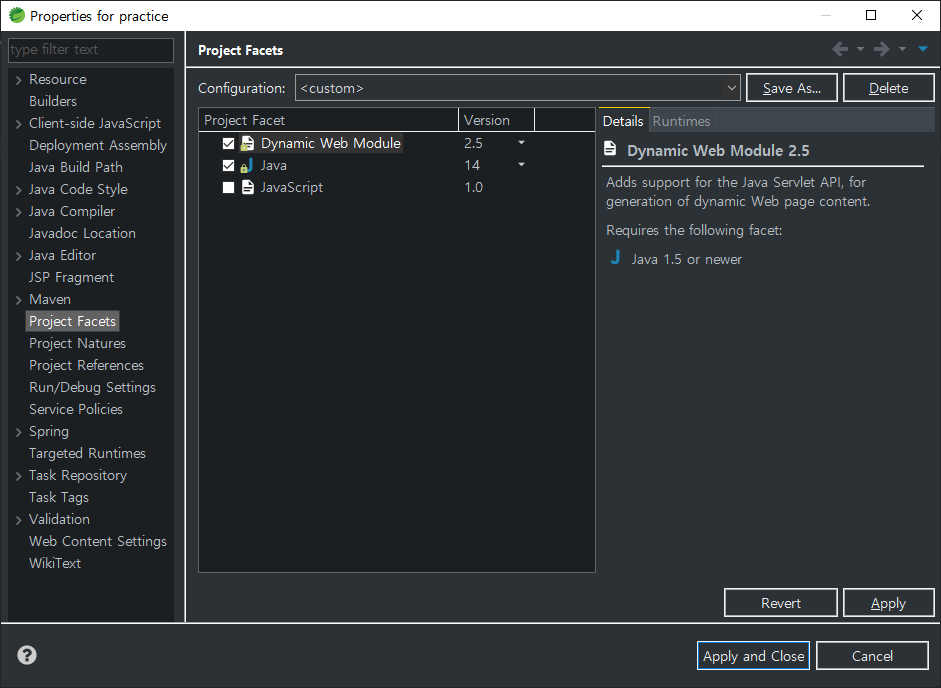Select Javadoc Location
The height and width of the screenshot is (688, 941).
click(82, 233)
